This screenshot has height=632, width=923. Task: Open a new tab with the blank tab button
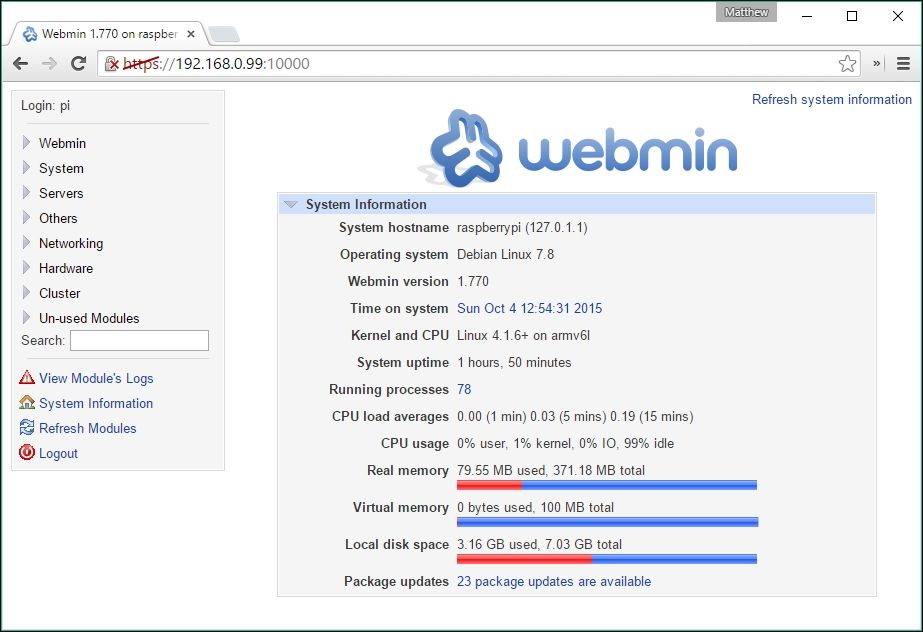pyautogui.click(x=224, y=34)
